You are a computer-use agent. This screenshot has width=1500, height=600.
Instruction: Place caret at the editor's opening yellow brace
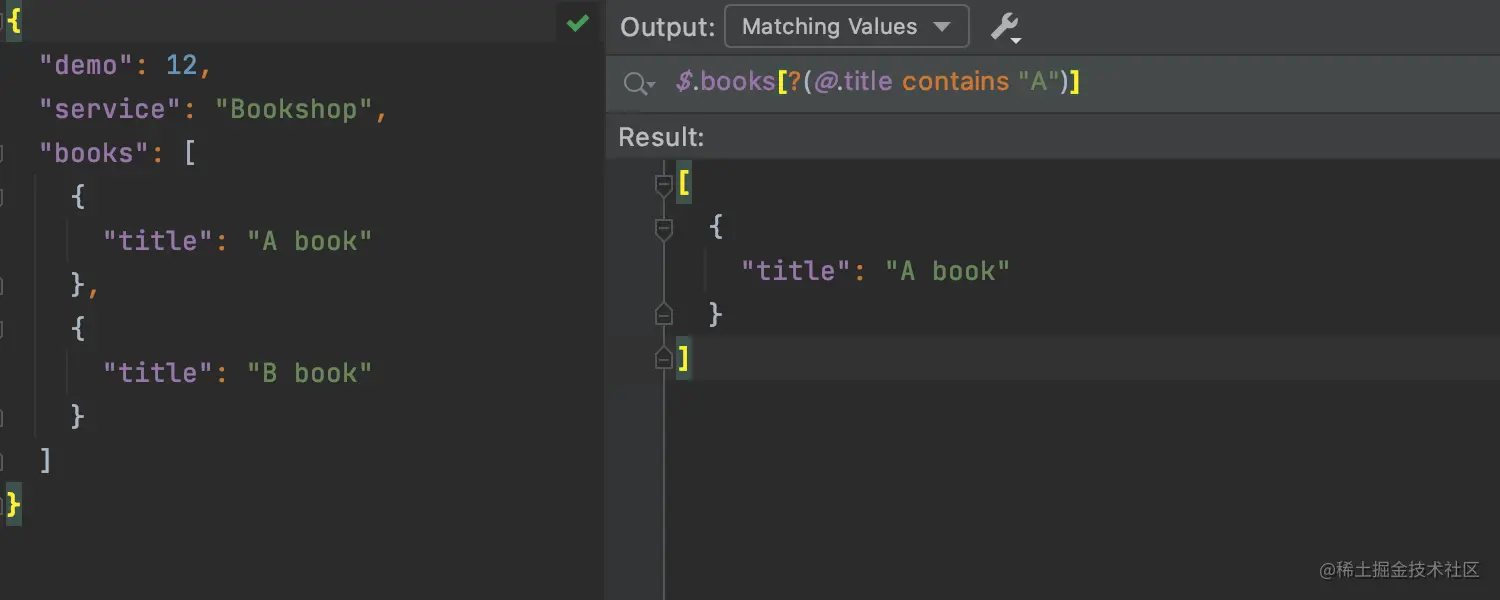pos(13,22)
